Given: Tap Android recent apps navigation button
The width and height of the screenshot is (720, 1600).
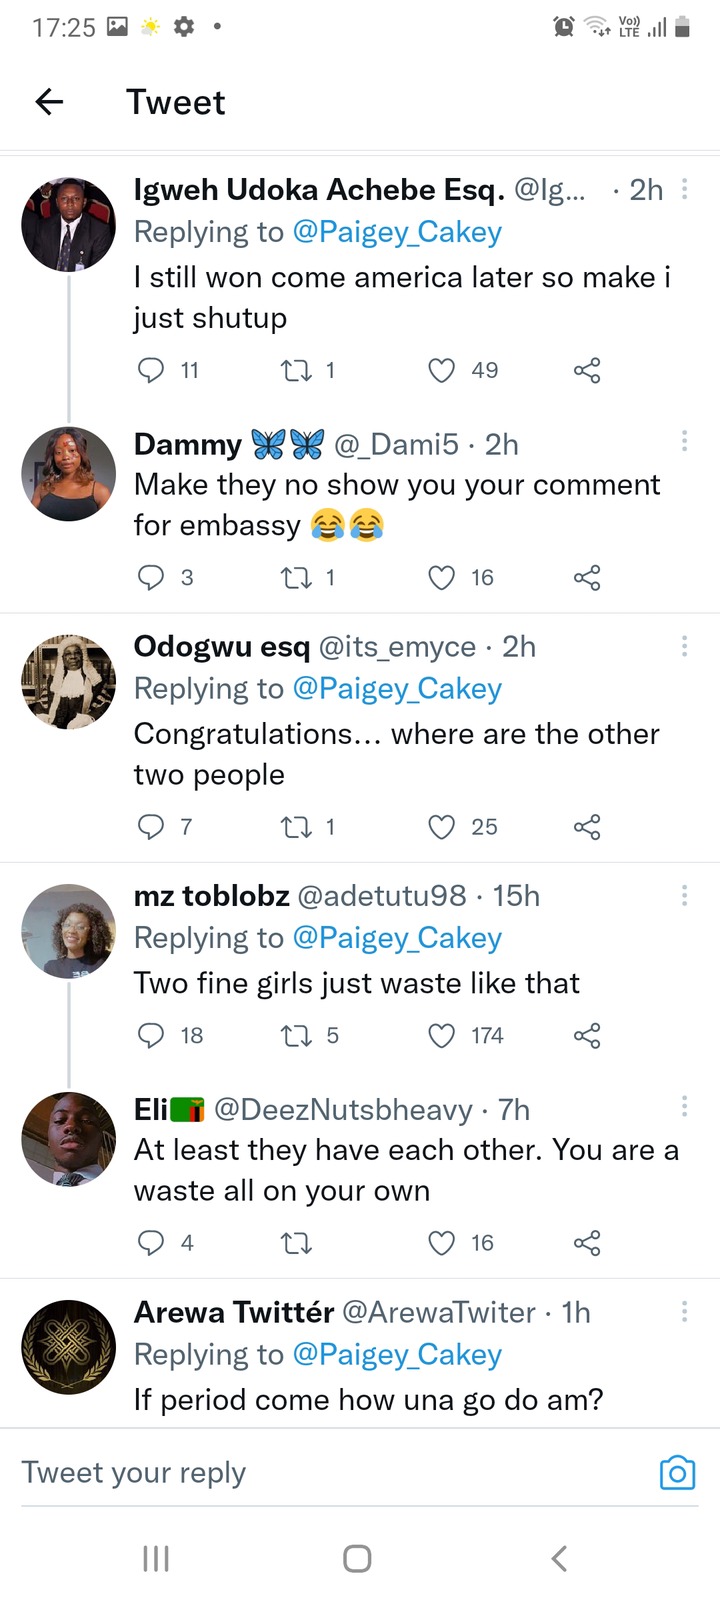Looking at the screenshot, I should pyautogui.click(x=156, y=1558).
